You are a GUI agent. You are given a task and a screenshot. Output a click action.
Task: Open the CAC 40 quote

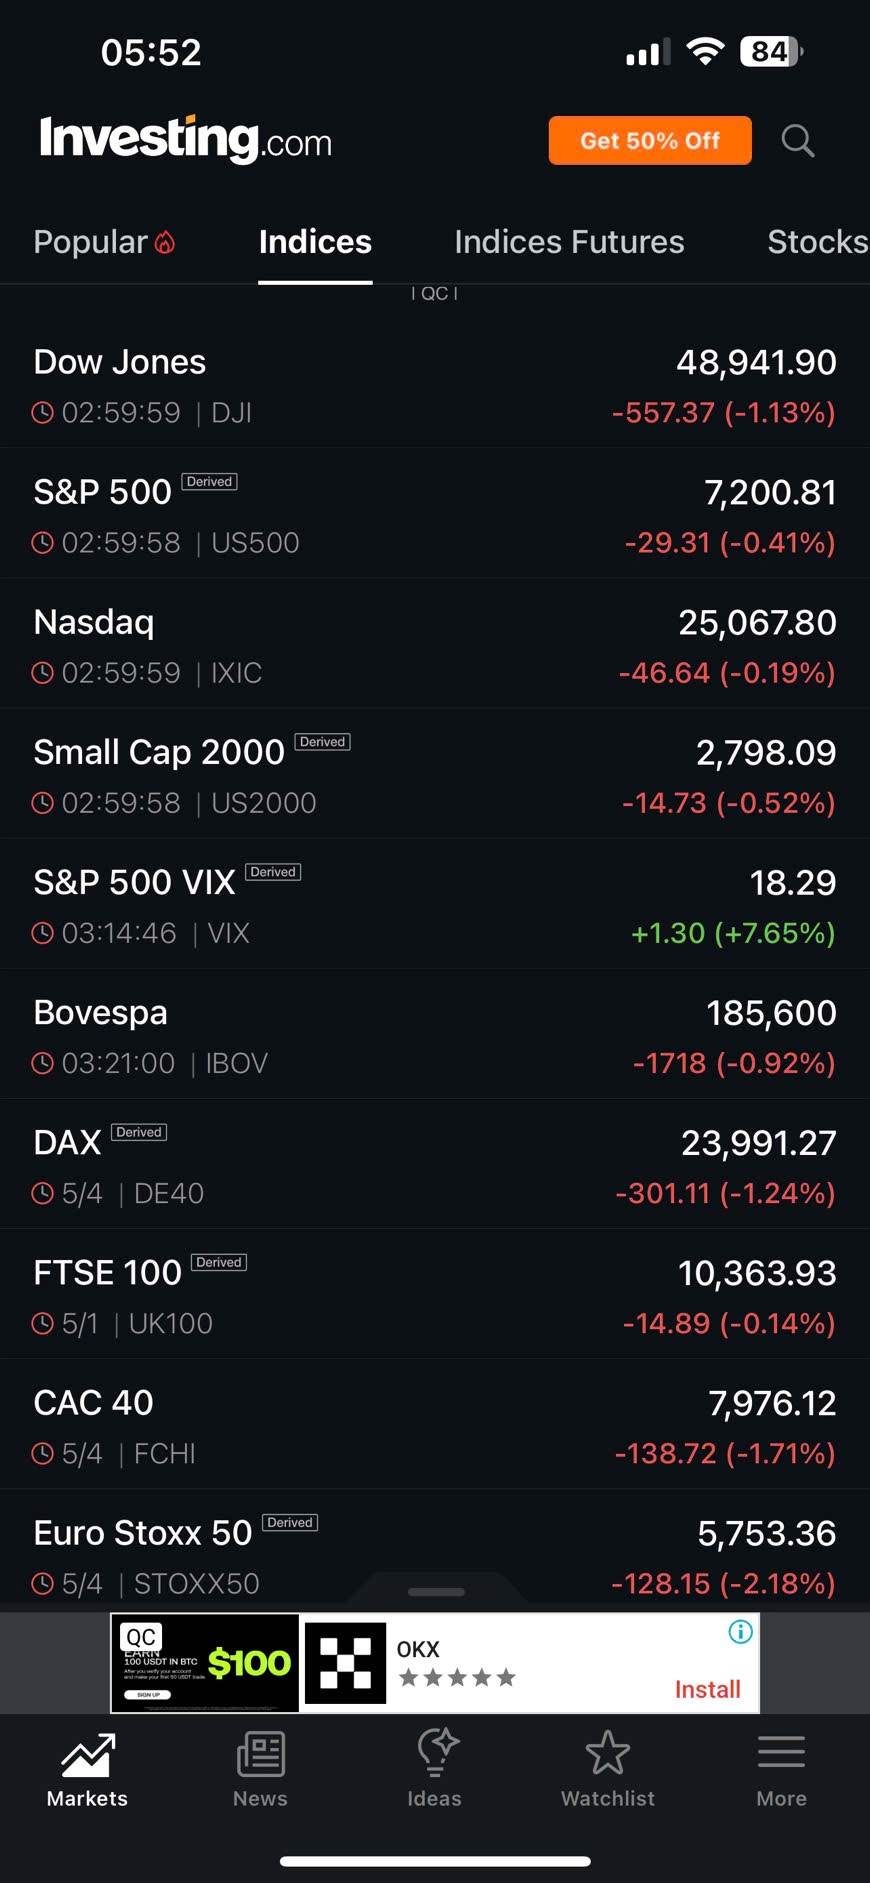435,1425
